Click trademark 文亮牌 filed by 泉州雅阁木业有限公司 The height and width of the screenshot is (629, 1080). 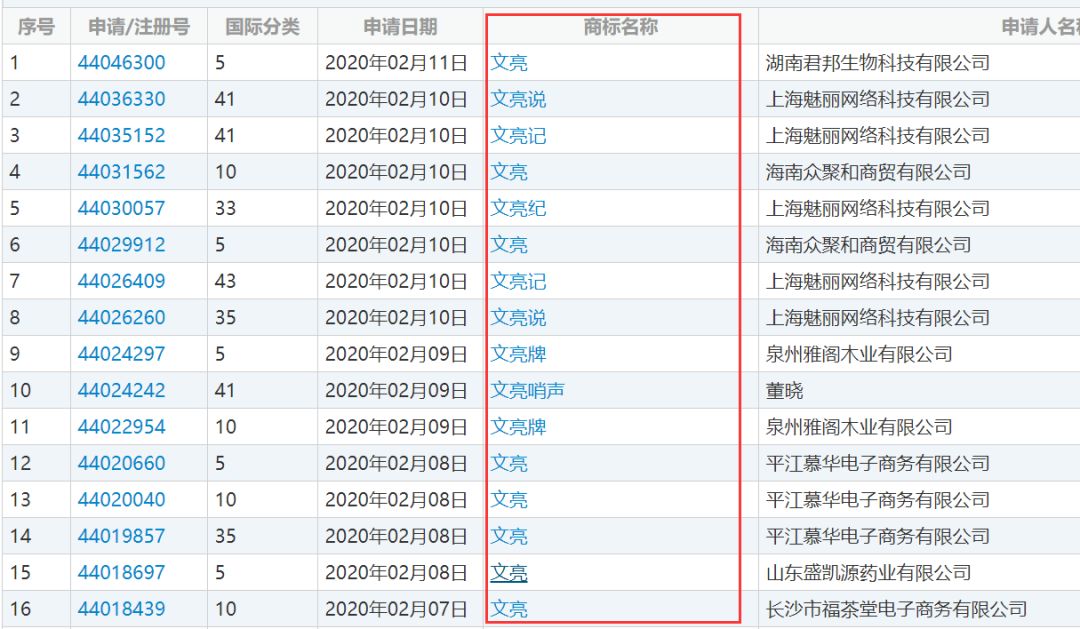[x=517, y=354]
